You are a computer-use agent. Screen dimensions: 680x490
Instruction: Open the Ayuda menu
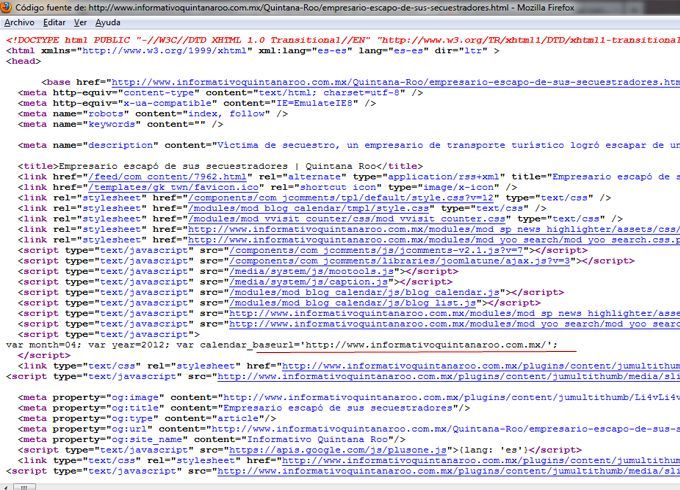(108, 23)
